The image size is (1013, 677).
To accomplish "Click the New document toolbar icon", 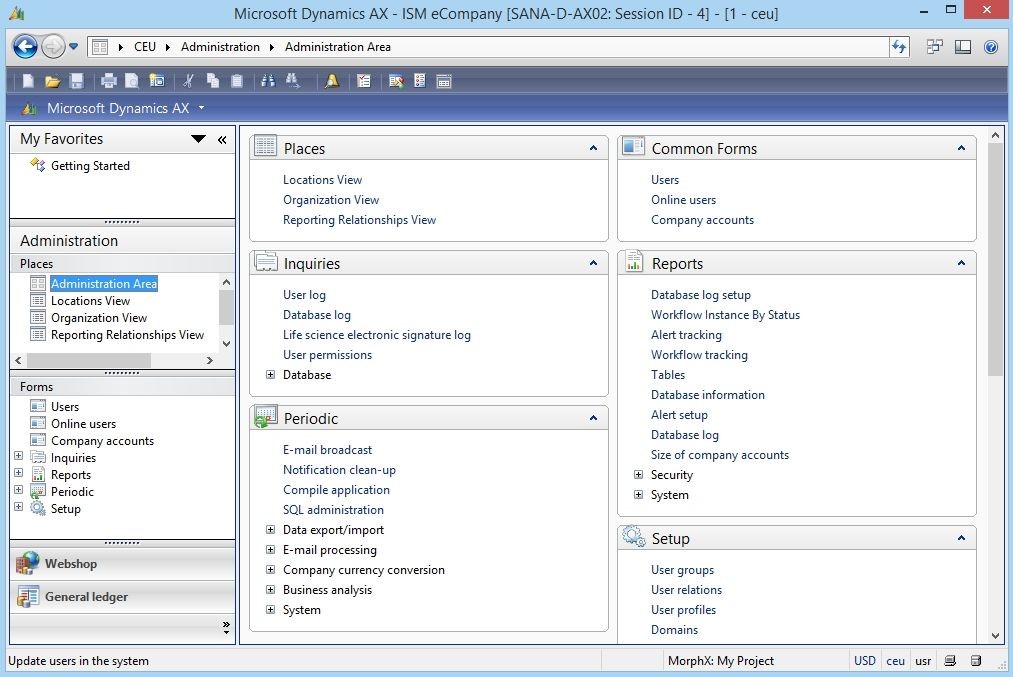I will click(28, 81).
